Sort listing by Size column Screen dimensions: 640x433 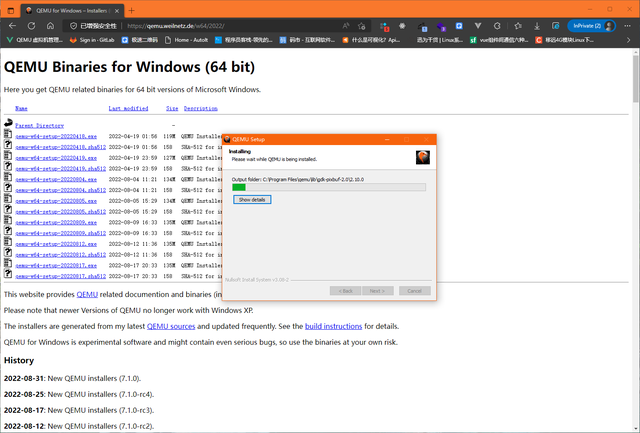(172, 108)
